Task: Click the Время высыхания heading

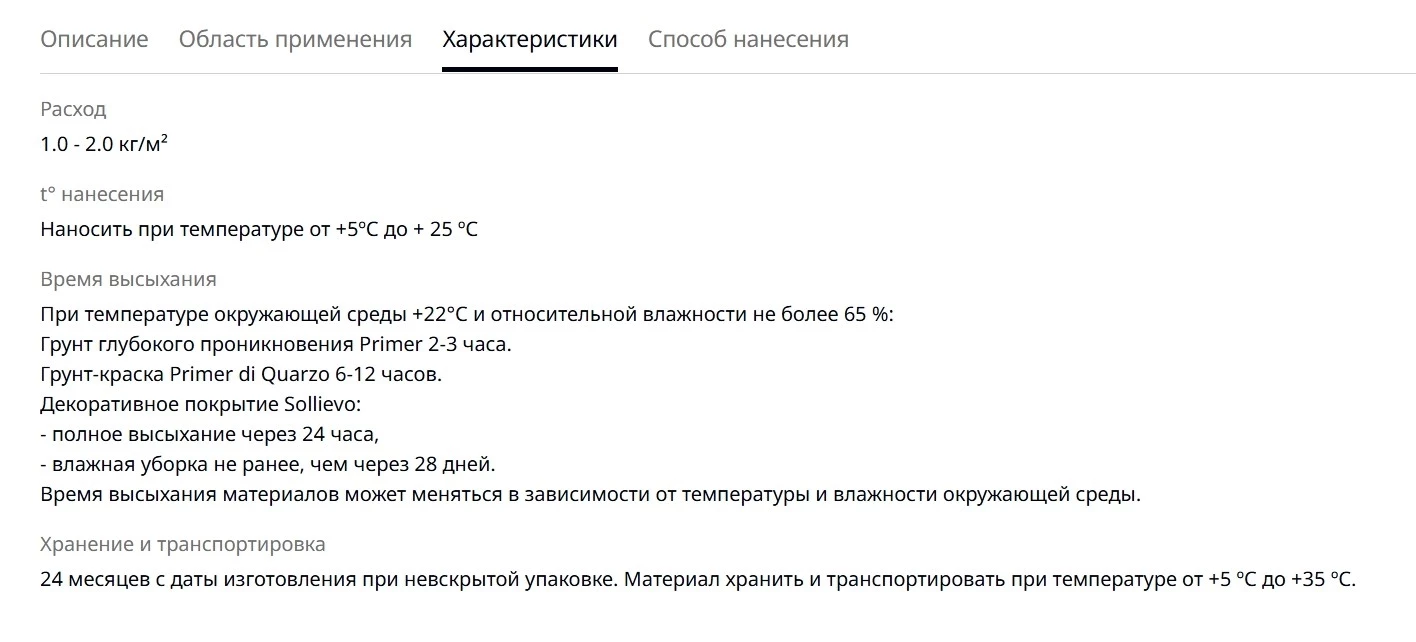Action: pos(128,279)
